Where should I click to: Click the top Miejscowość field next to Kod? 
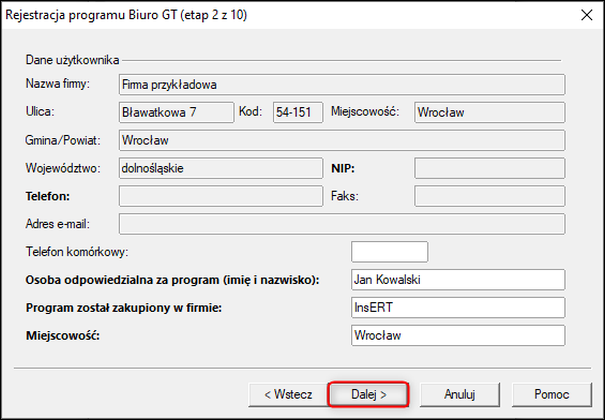pyautogui.click(x=490, y=112)
